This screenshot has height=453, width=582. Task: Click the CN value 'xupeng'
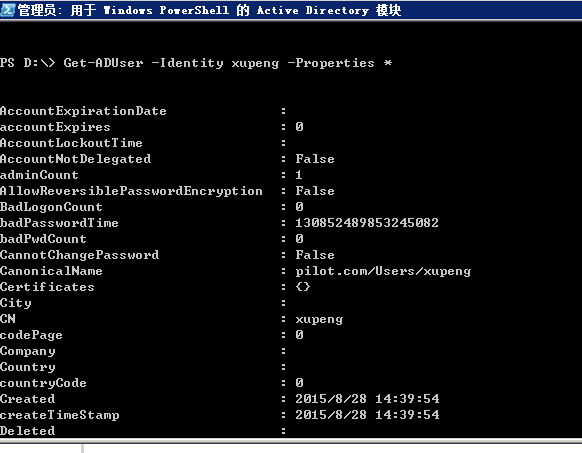tap(319, 319)
